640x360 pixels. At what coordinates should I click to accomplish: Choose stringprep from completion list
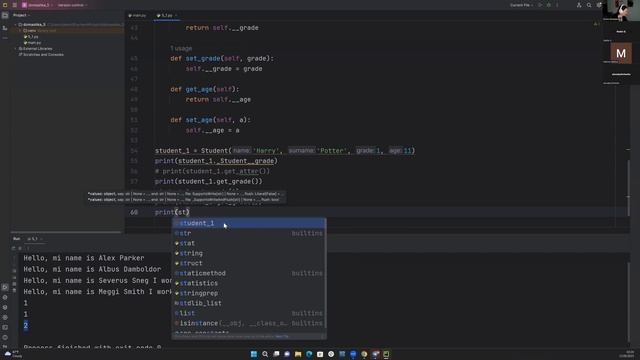pos(249,293)
